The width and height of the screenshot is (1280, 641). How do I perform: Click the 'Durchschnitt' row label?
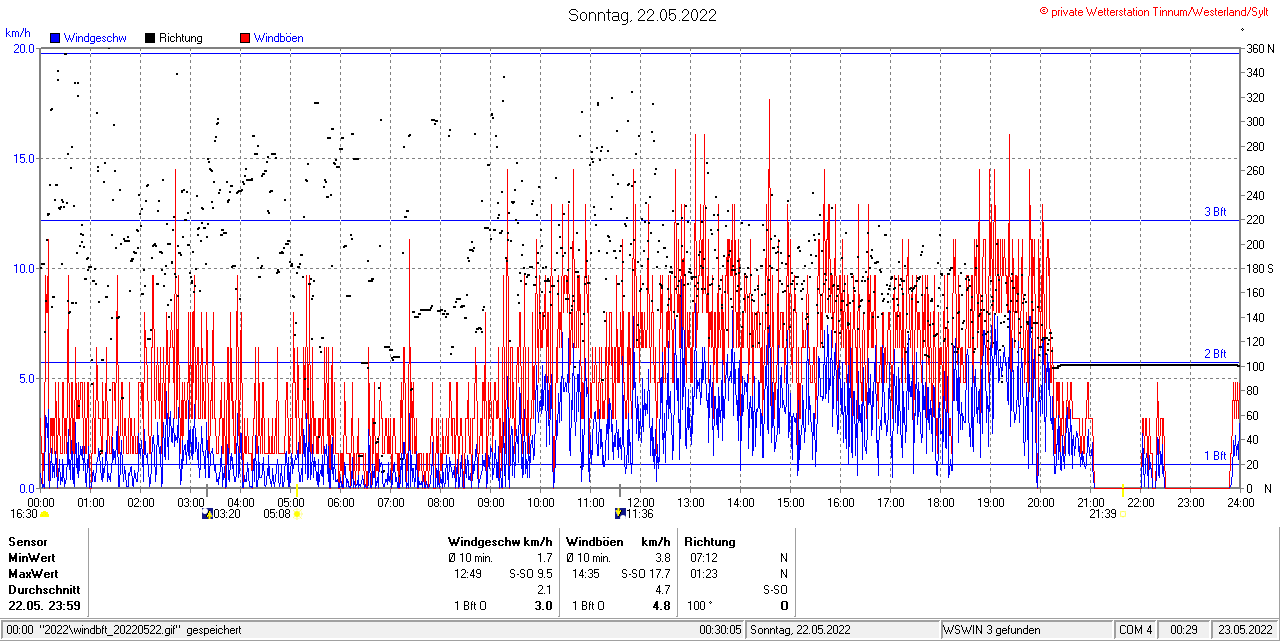click(x=44, y=590)
